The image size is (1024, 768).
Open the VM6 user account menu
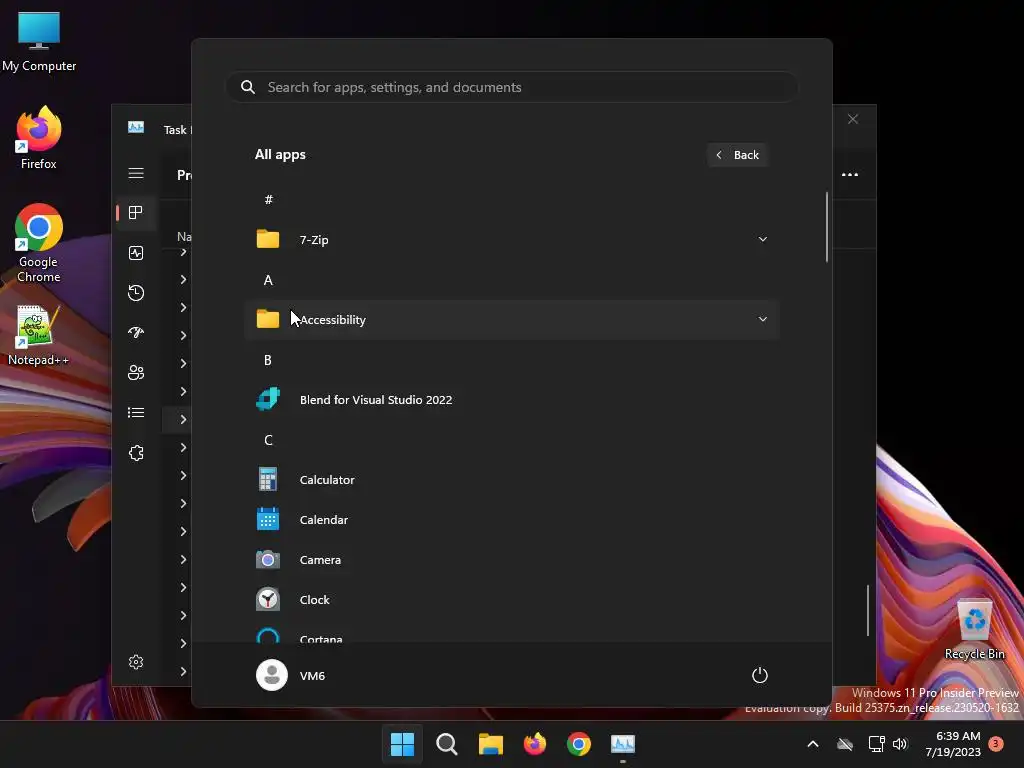pos(291,675)
